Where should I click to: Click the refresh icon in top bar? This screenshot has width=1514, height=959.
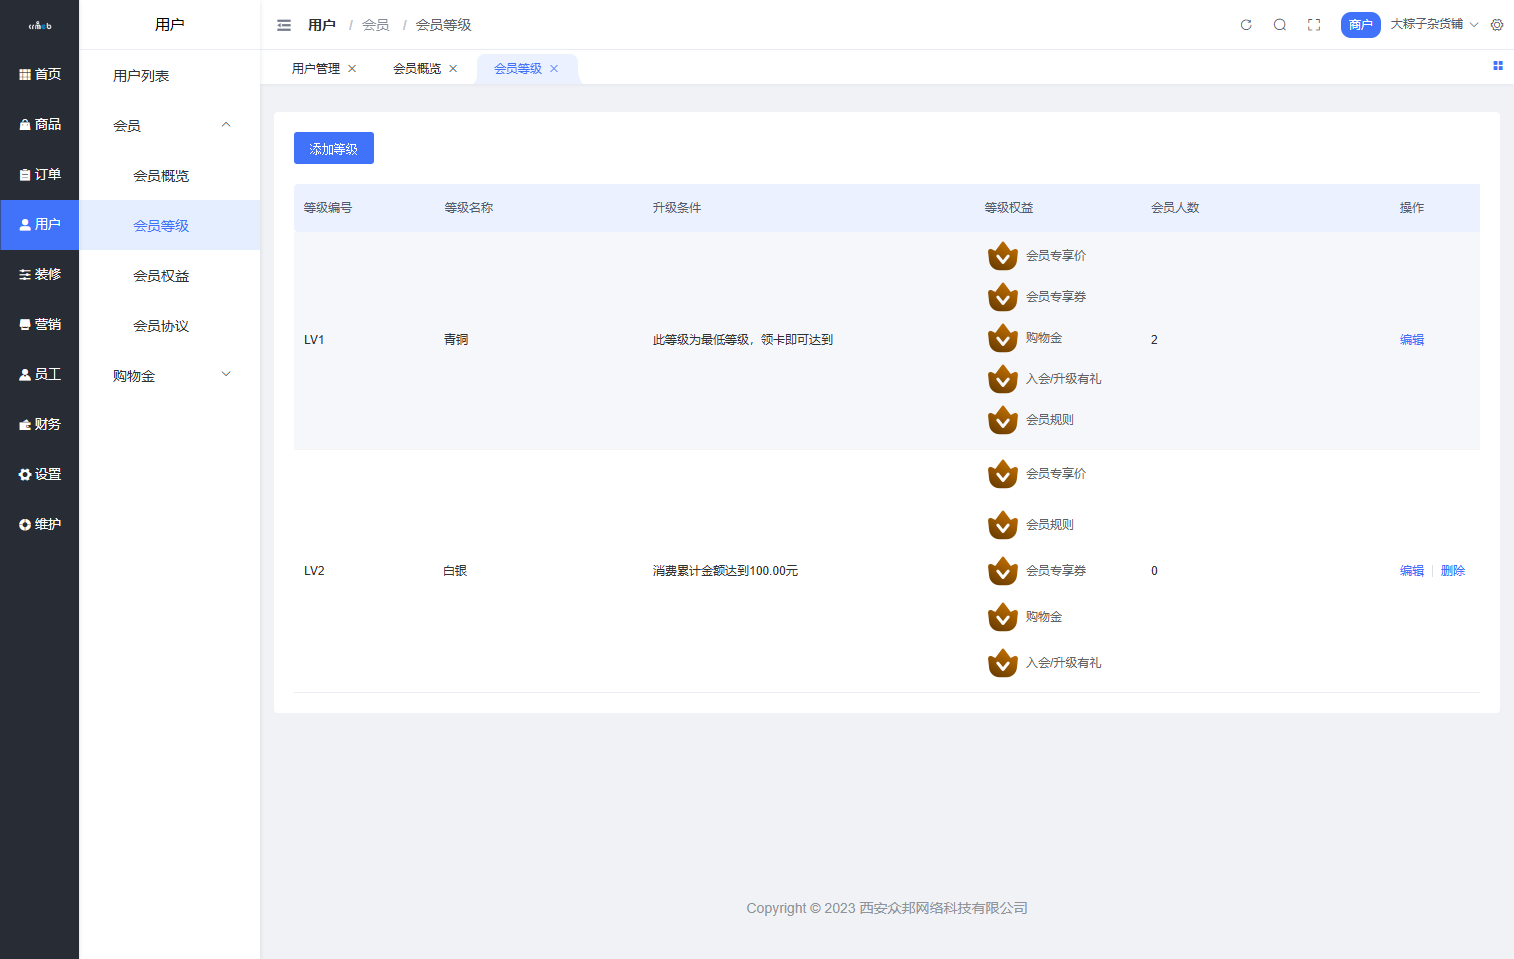pos(1246,25)
